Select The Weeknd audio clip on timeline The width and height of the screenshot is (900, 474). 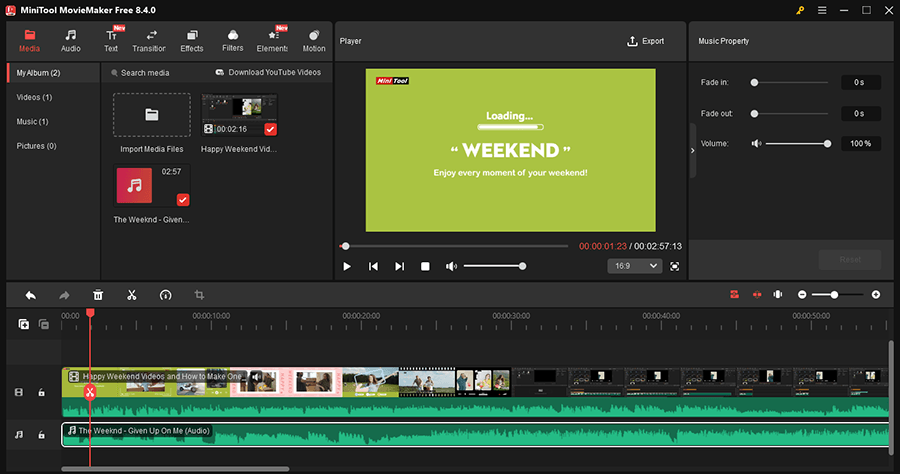(475, 435)
